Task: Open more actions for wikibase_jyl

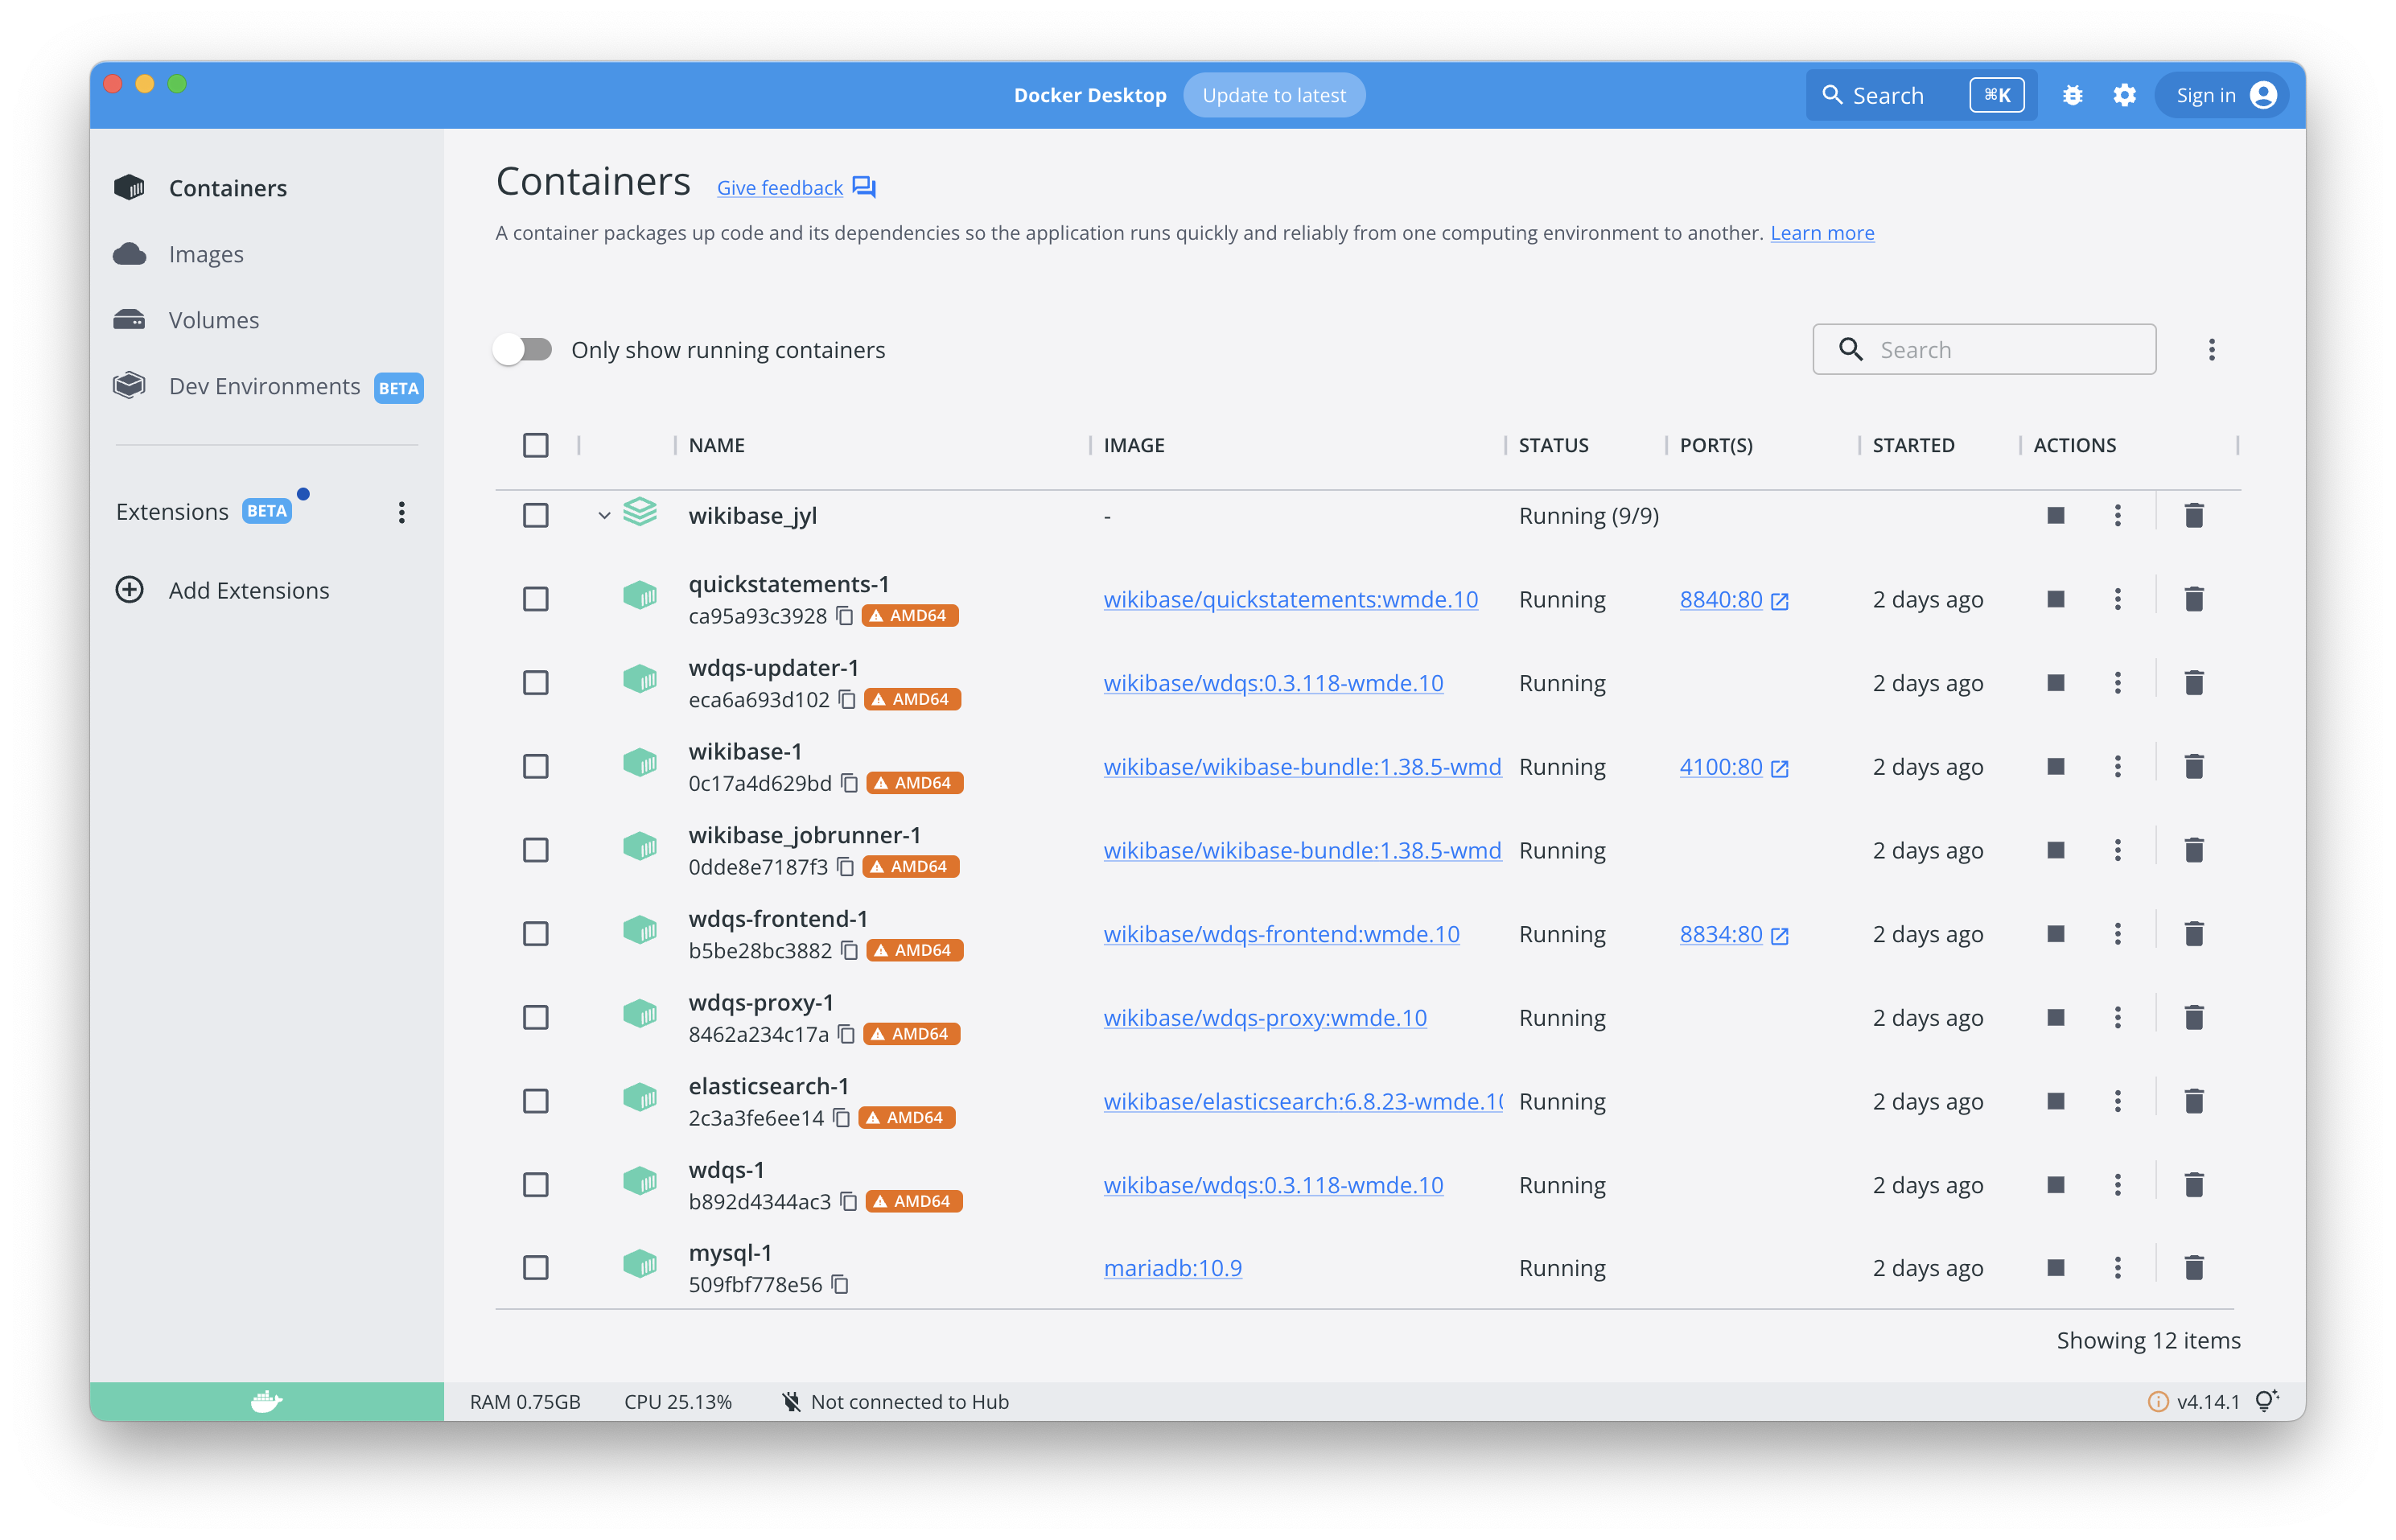Action: click(x=2117, y=515)
